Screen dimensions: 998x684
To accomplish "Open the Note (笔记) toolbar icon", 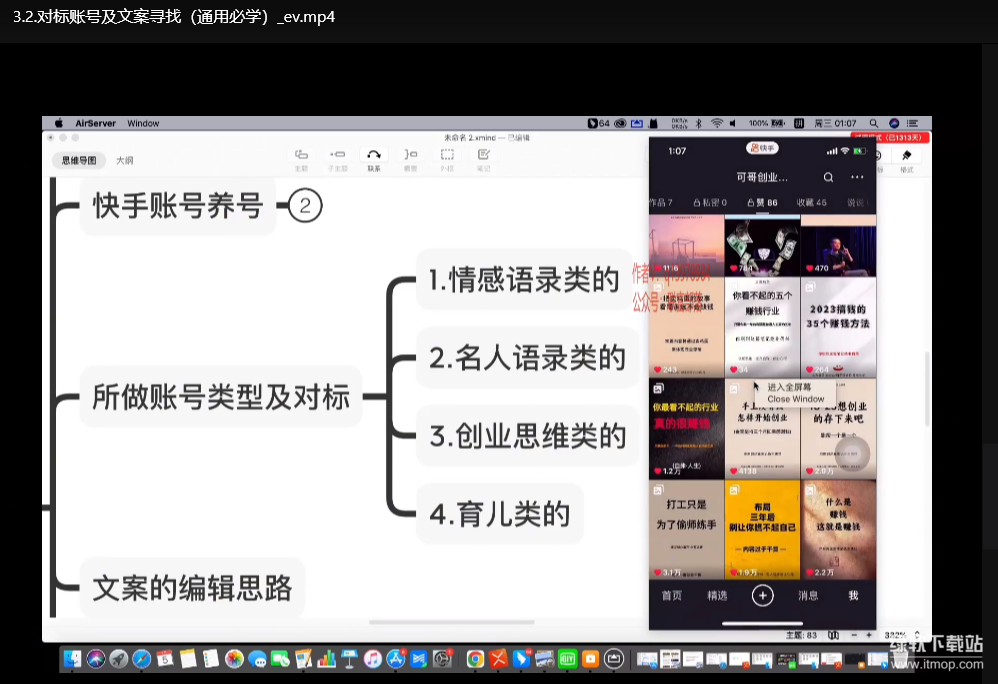I will coord(484,155).
